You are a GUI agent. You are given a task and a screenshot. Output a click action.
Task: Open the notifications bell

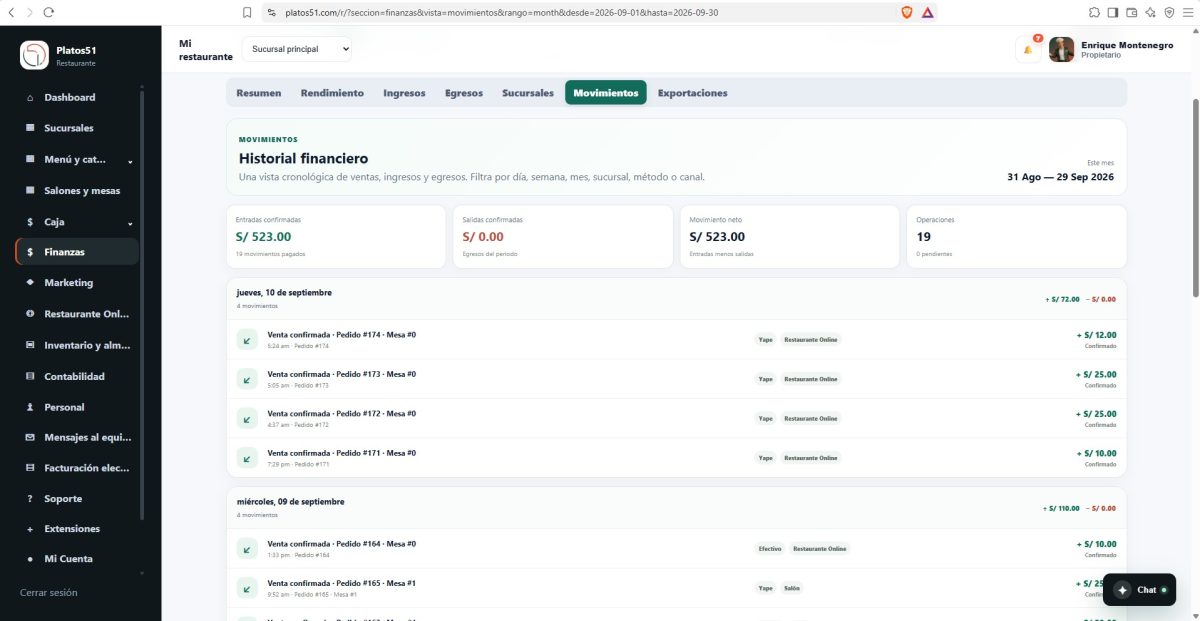[1028, 49]
